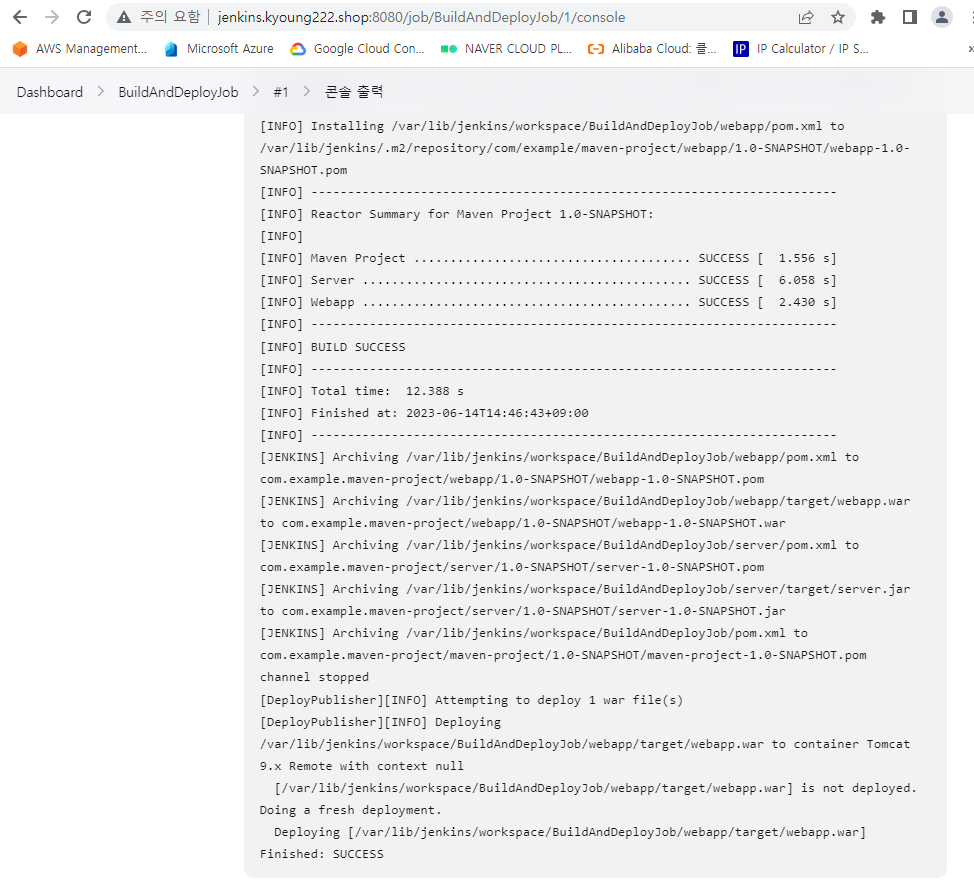This screenshot has width=974, height=891.
Task: Click the 'Finished at: 2023-06-14T14:46:43+09:00' line
Action: pyautogui.click(x=424, y=413)
